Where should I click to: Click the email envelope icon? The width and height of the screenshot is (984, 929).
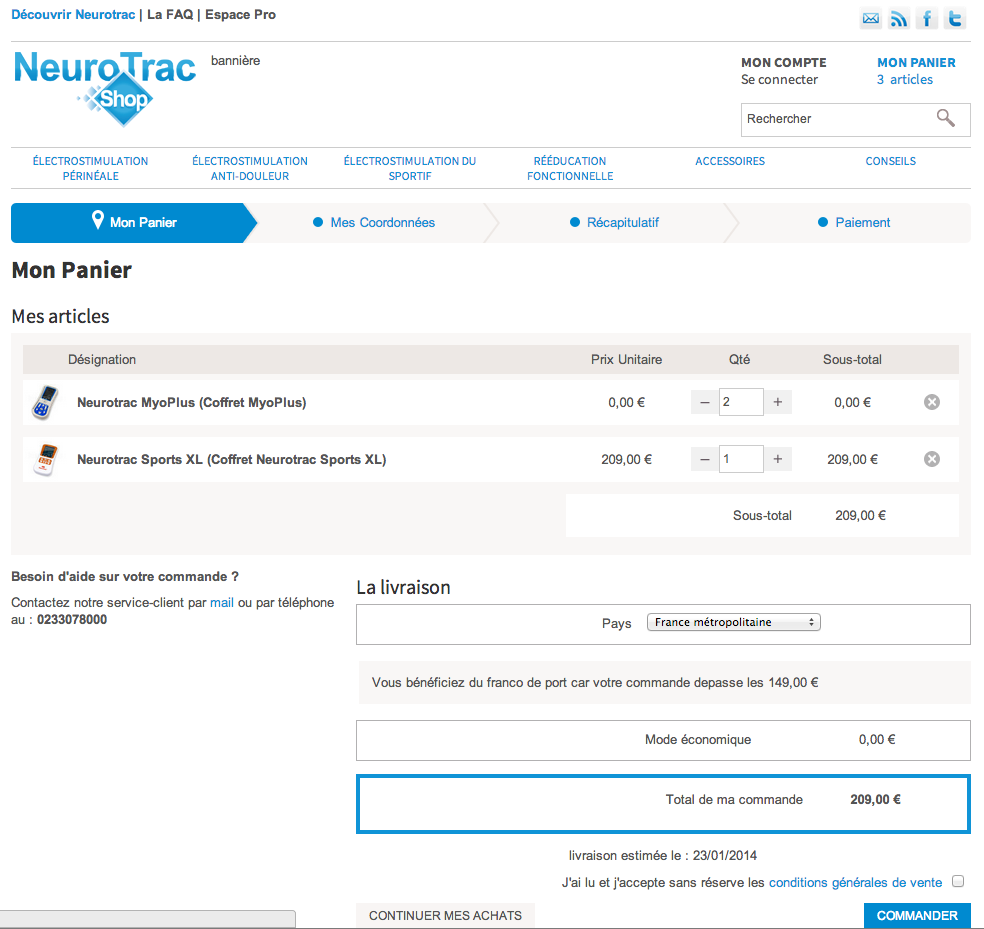coord(870,18)
